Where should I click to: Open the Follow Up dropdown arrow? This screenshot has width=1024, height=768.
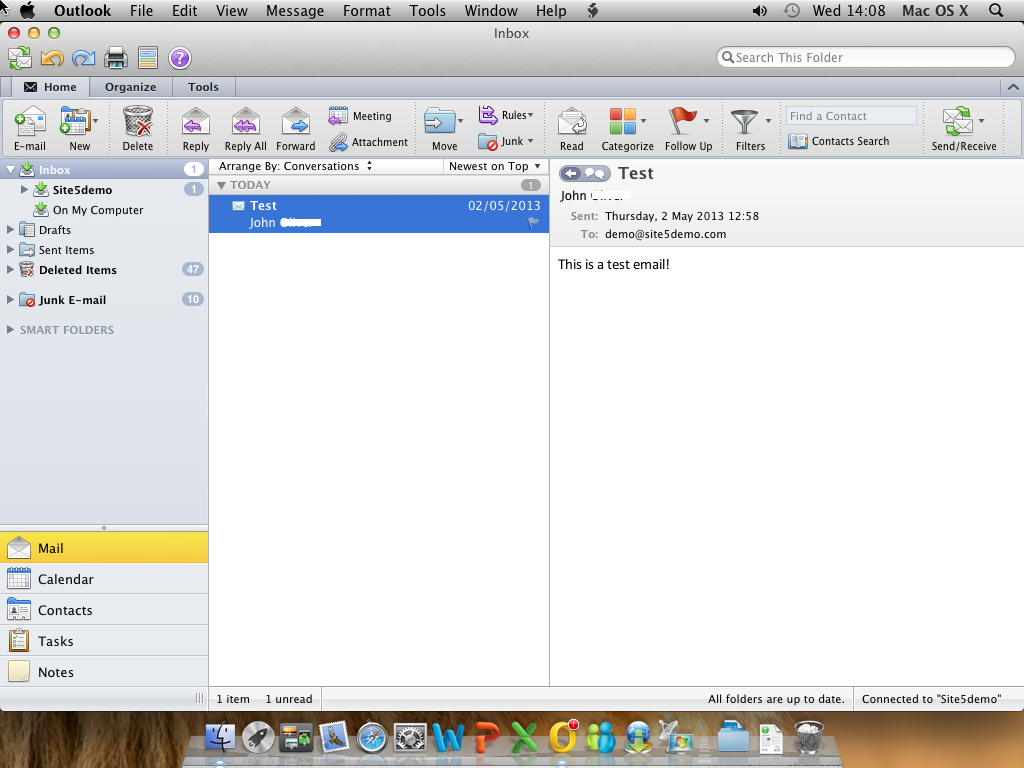pos(706,121)
